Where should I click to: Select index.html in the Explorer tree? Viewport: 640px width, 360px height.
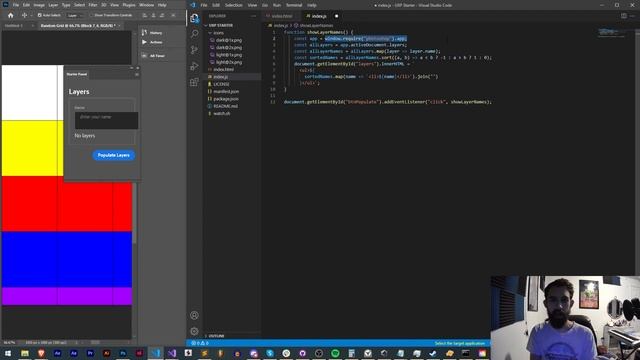tap(223, 69)
